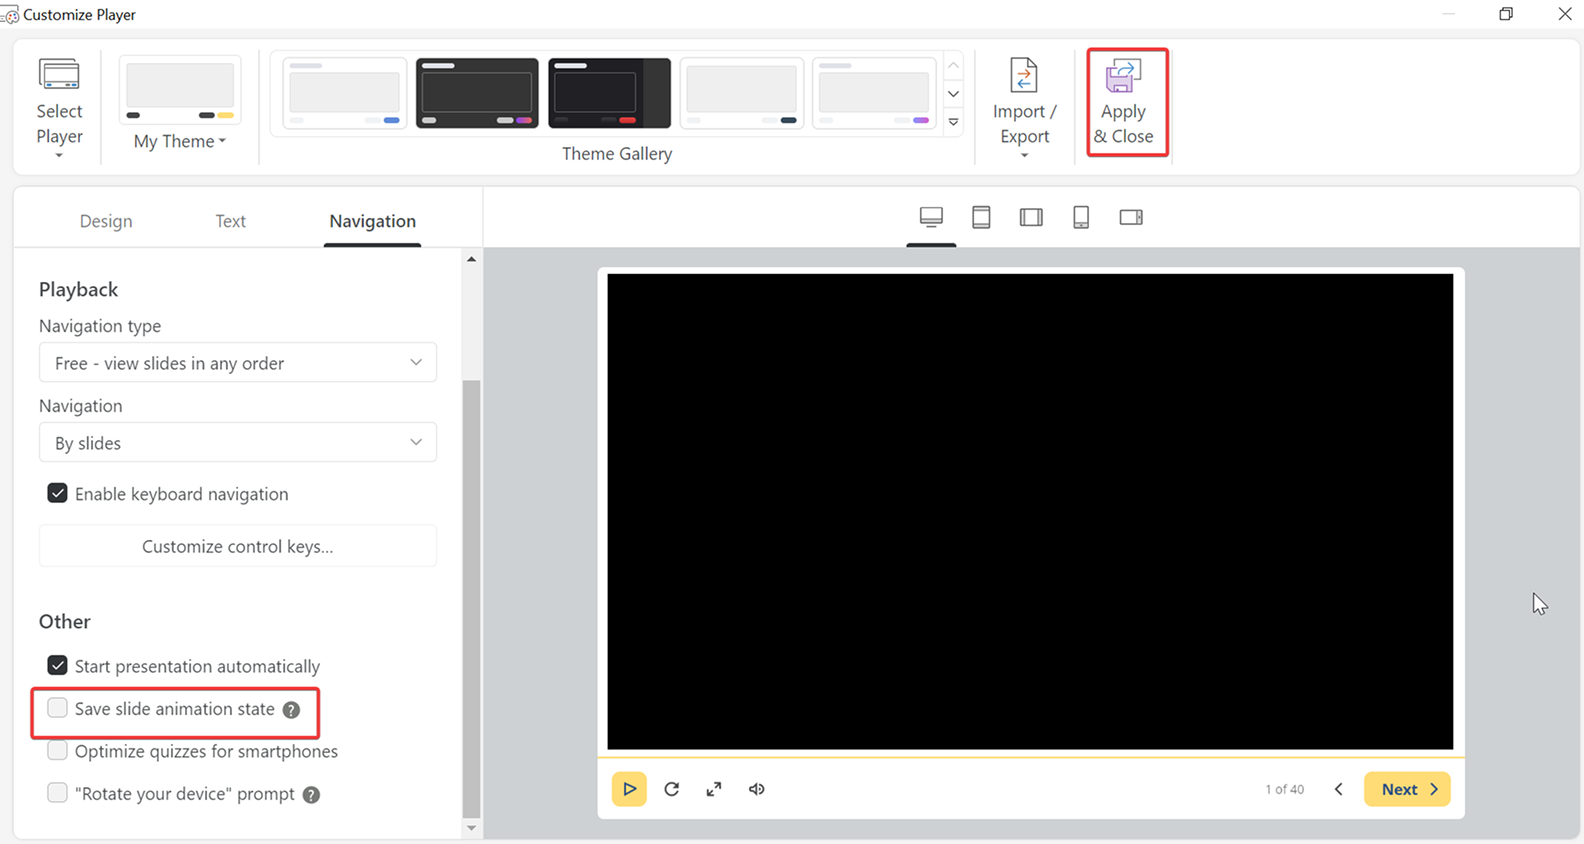This screenshot has height=844, width=1584.
Task: Mute the player volume icon
Action: 757,789
